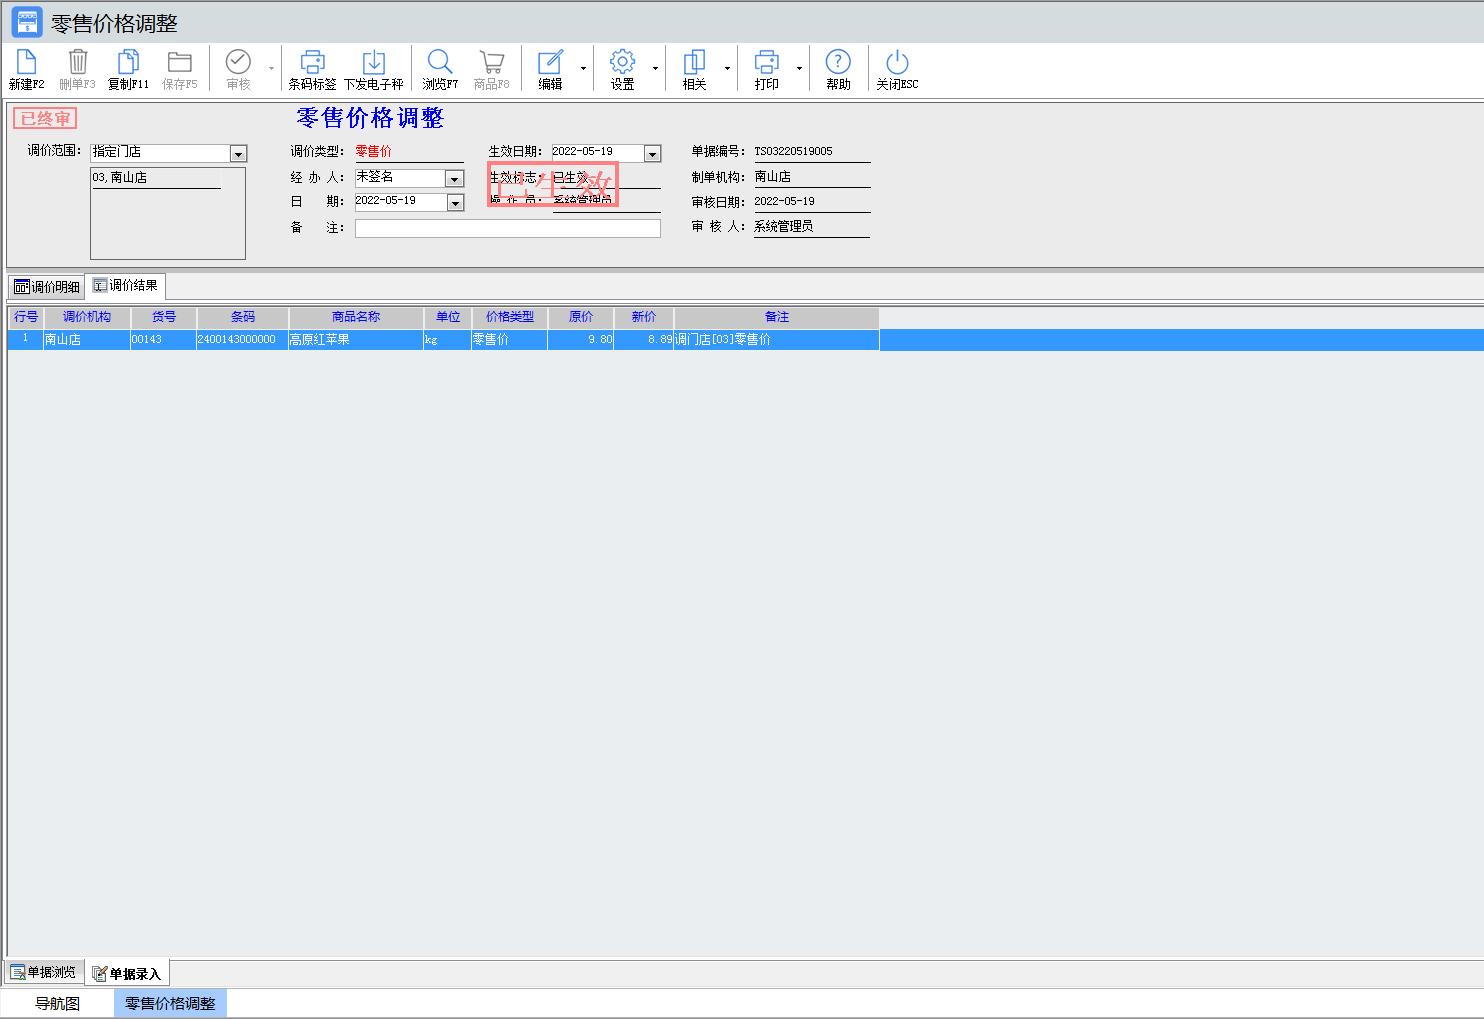Click the 商品名称 column header
1484x1019 pixels.
pos(355,317)
